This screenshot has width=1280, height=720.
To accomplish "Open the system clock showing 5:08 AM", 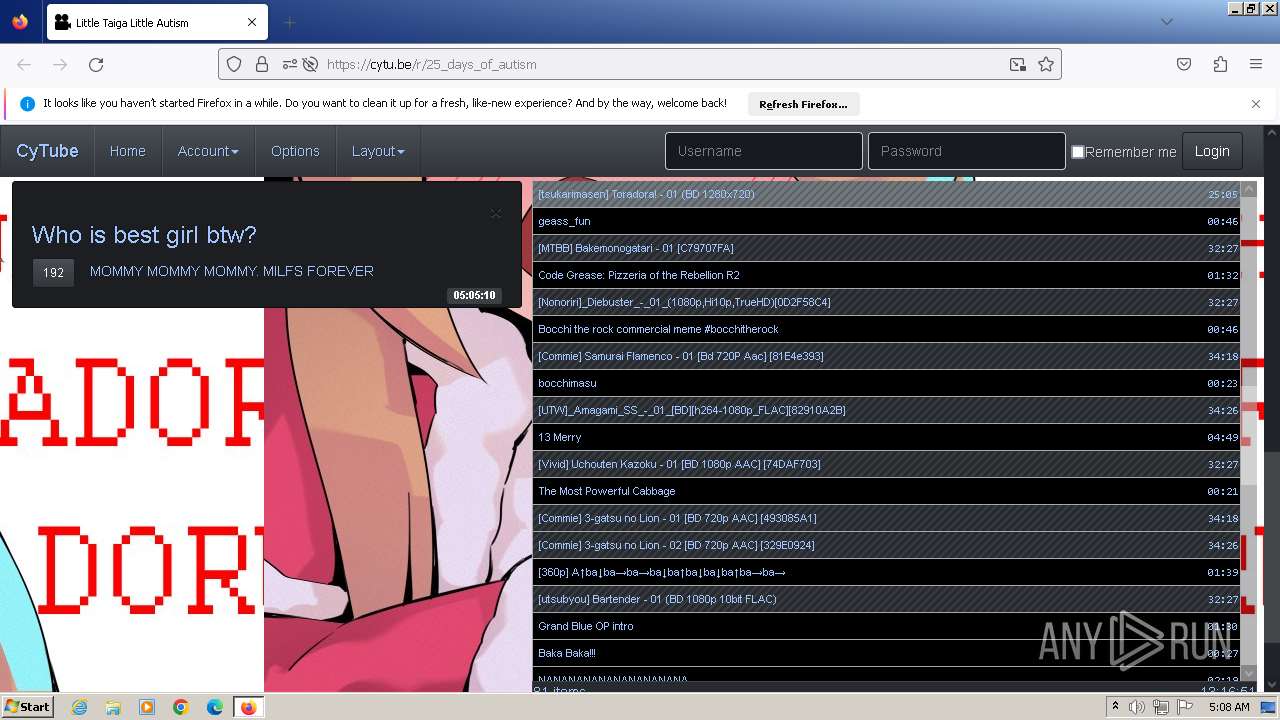I will pyautogui.click(x=1229, y=707).
